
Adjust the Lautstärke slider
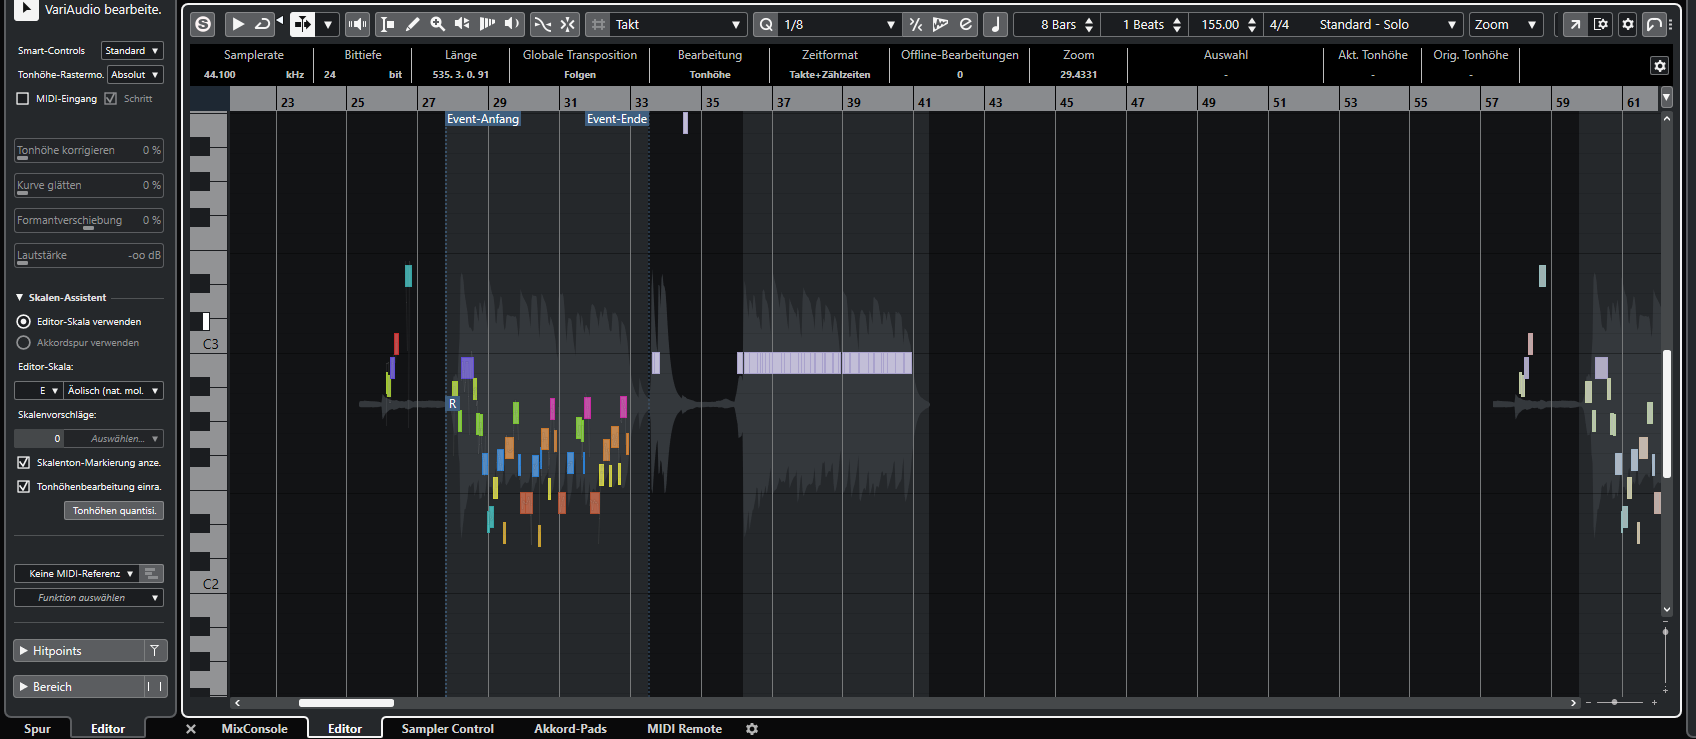point(89,255)
